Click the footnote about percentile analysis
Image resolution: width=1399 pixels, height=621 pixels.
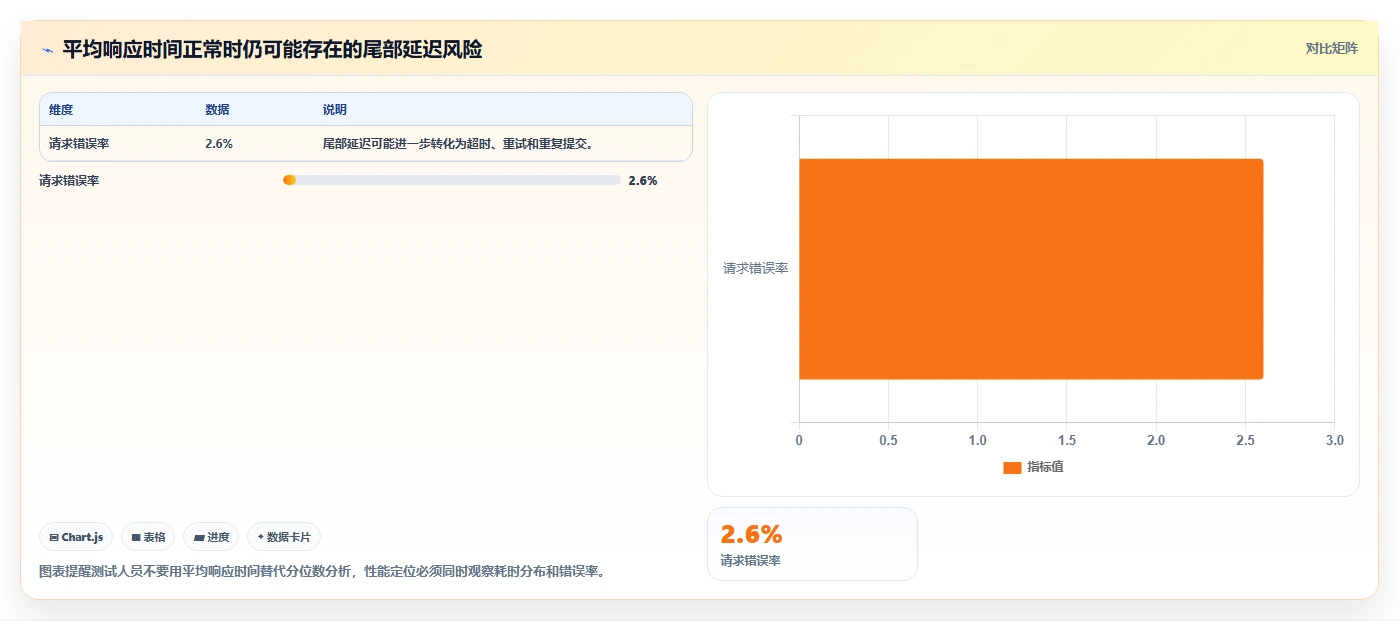tap(322, 572)
